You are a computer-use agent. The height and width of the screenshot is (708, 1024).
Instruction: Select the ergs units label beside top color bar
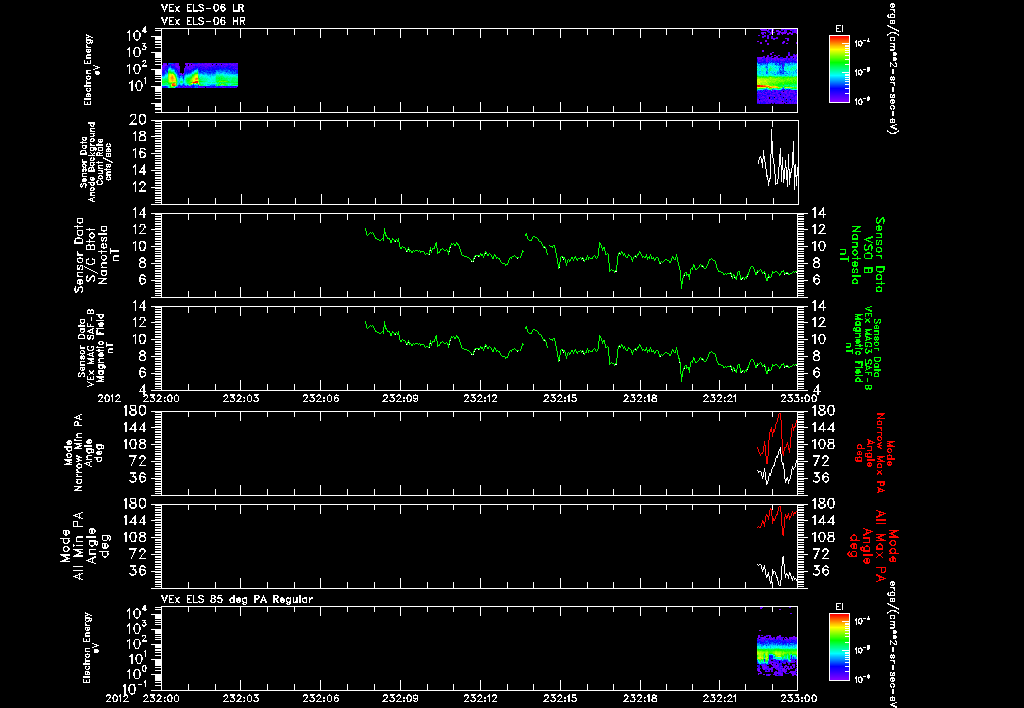(x=891, y=67)
